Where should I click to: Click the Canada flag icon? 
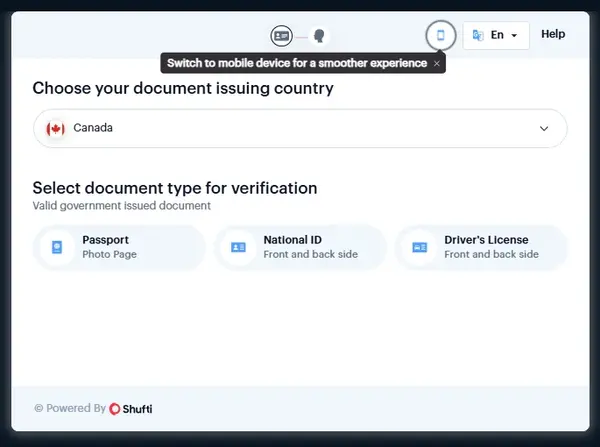56,128
